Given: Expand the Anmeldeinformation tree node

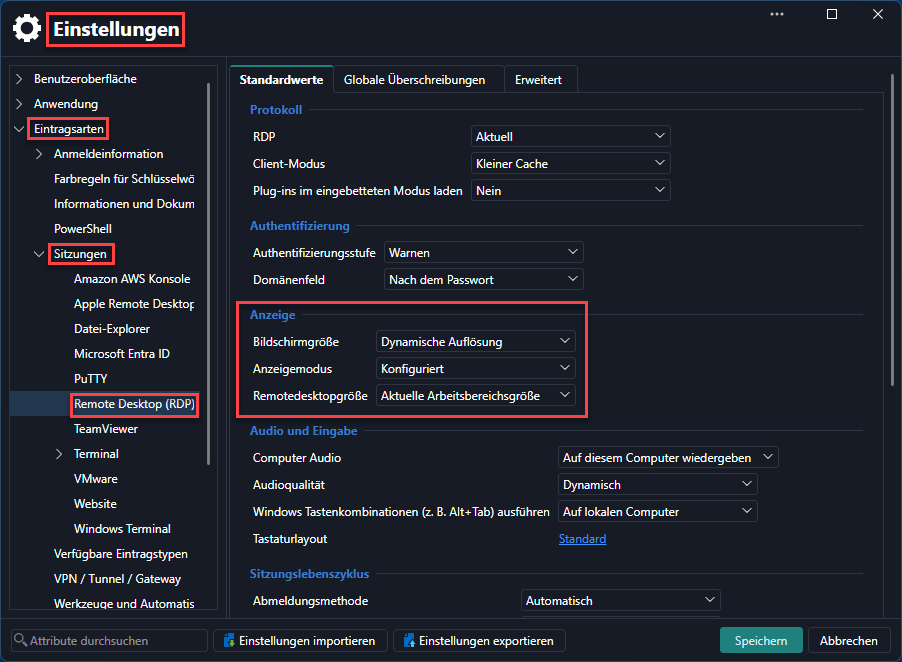Looking at the screenshot, I should 39,154.
